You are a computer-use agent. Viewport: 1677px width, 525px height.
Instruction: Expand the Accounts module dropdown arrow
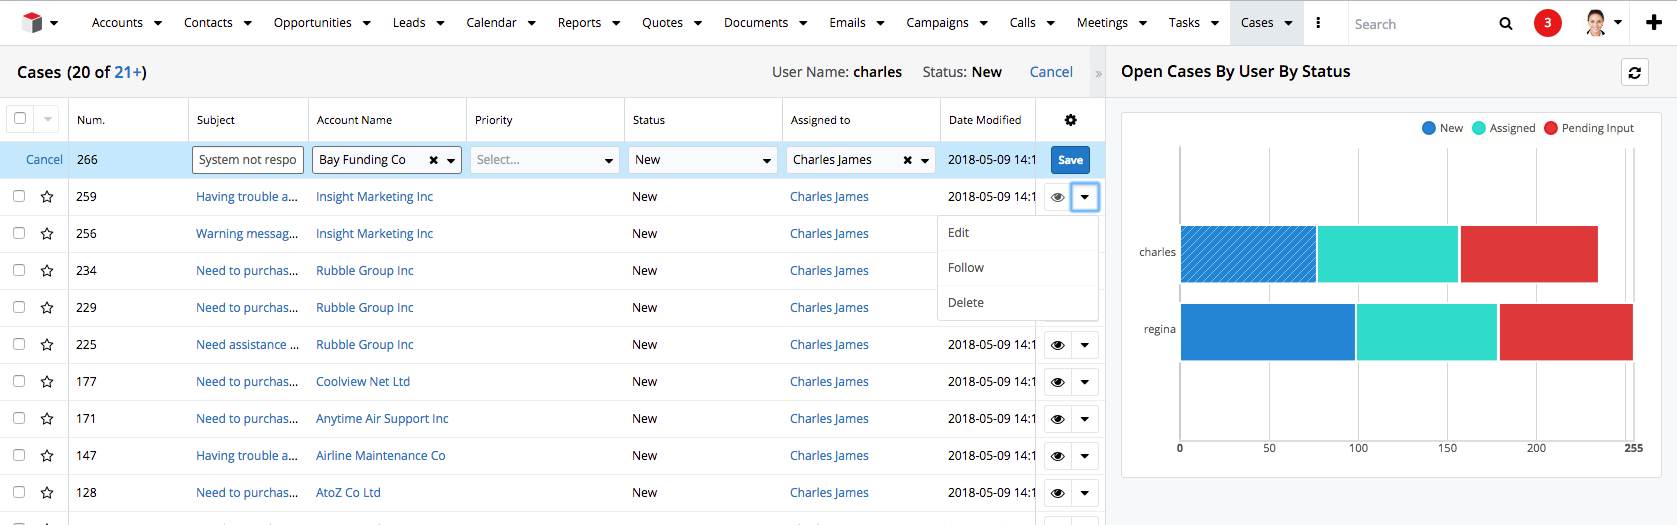click(158, 23)
